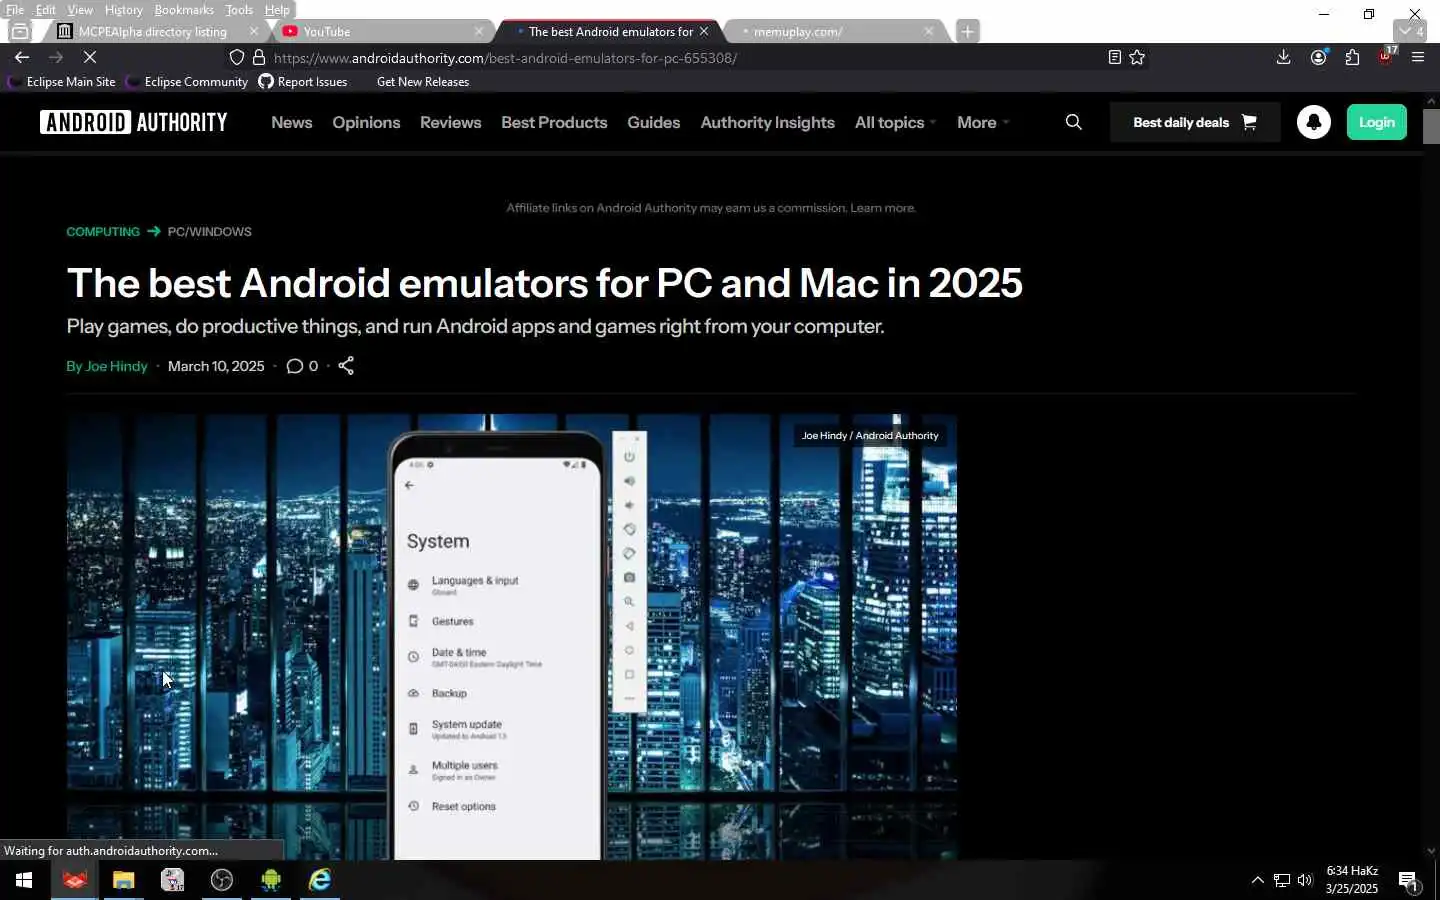Open the browser hamburger menu
The image size is (1440, 900).
[x=1417, y=57]
